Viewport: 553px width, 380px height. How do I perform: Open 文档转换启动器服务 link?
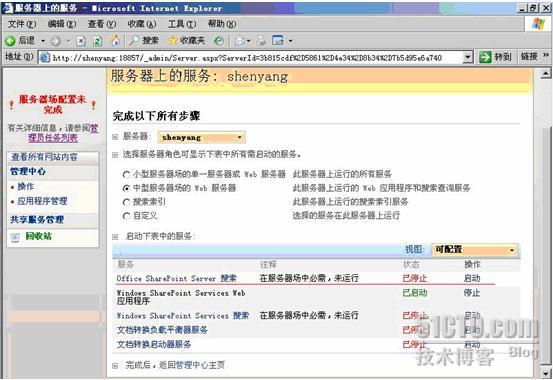point(154,344)
